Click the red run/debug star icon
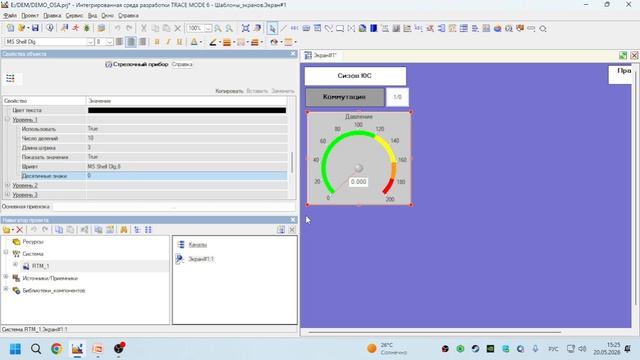Image resolution: width=640 pixels, height=360 pixels. (x=76, y=28)
